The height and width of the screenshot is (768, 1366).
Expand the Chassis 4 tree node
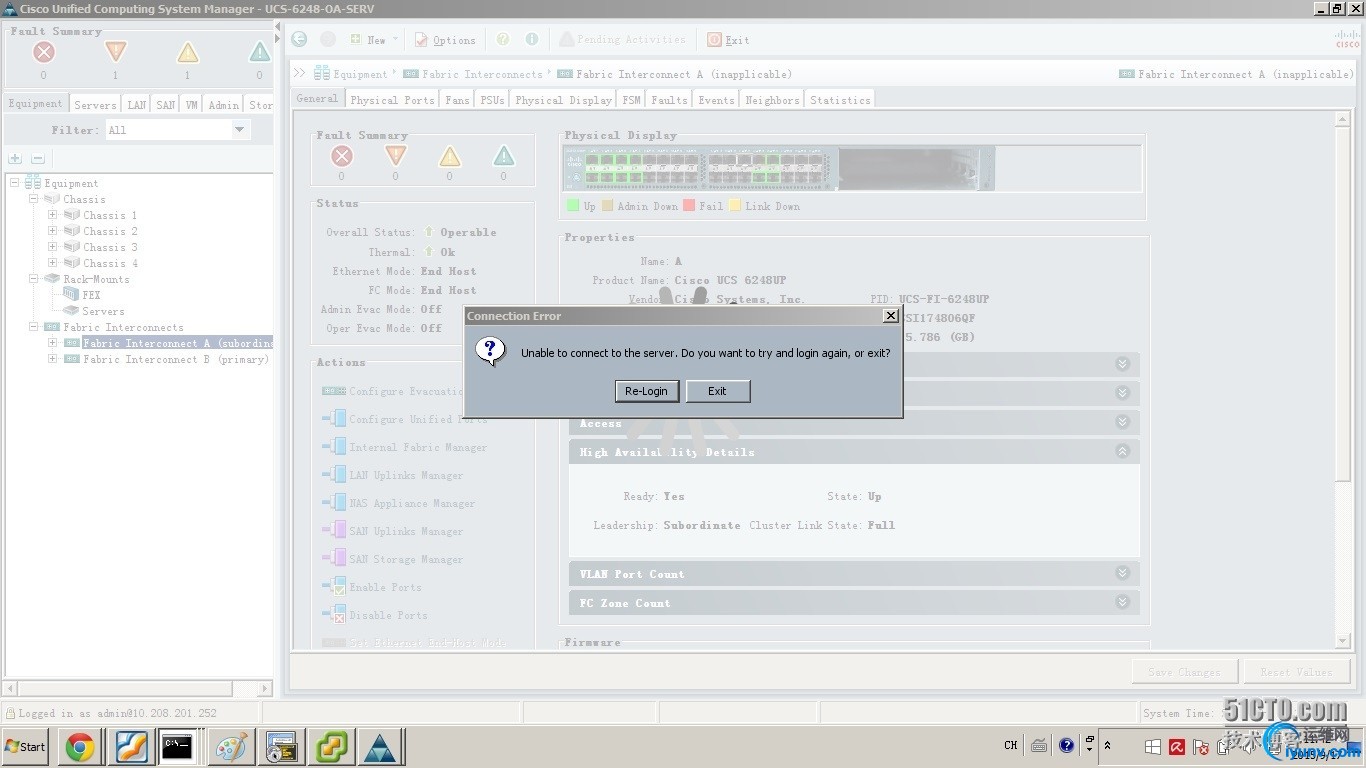[x=53, y=263]
